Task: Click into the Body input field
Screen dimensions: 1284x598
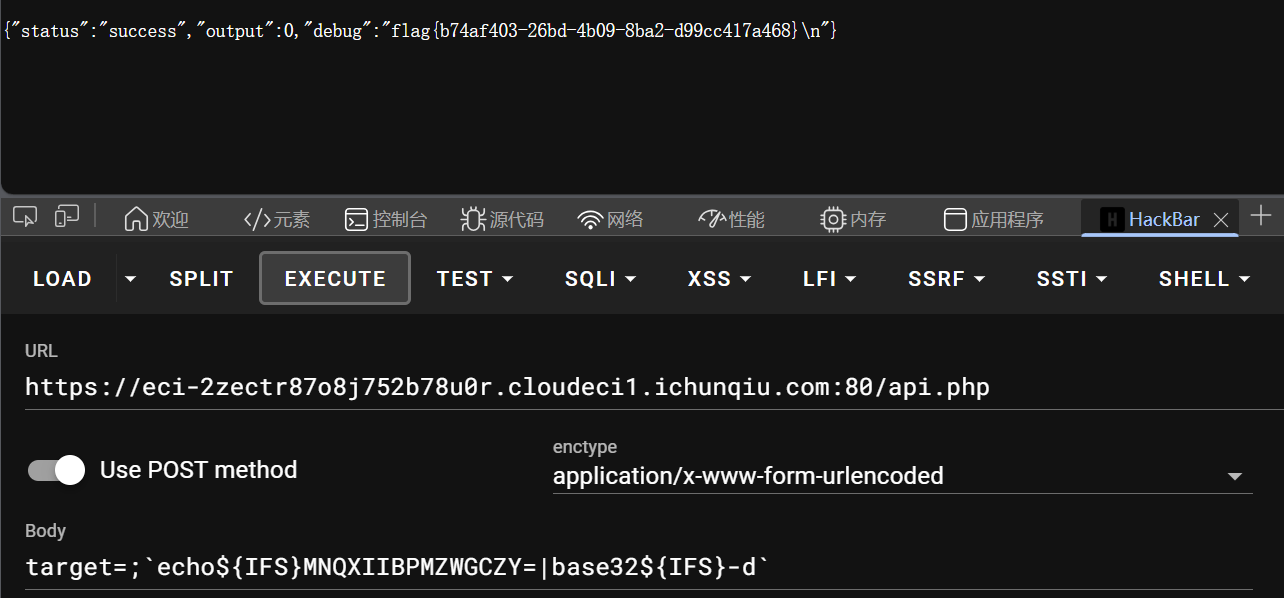Action: pyautogui.click(x=640, y=568)
